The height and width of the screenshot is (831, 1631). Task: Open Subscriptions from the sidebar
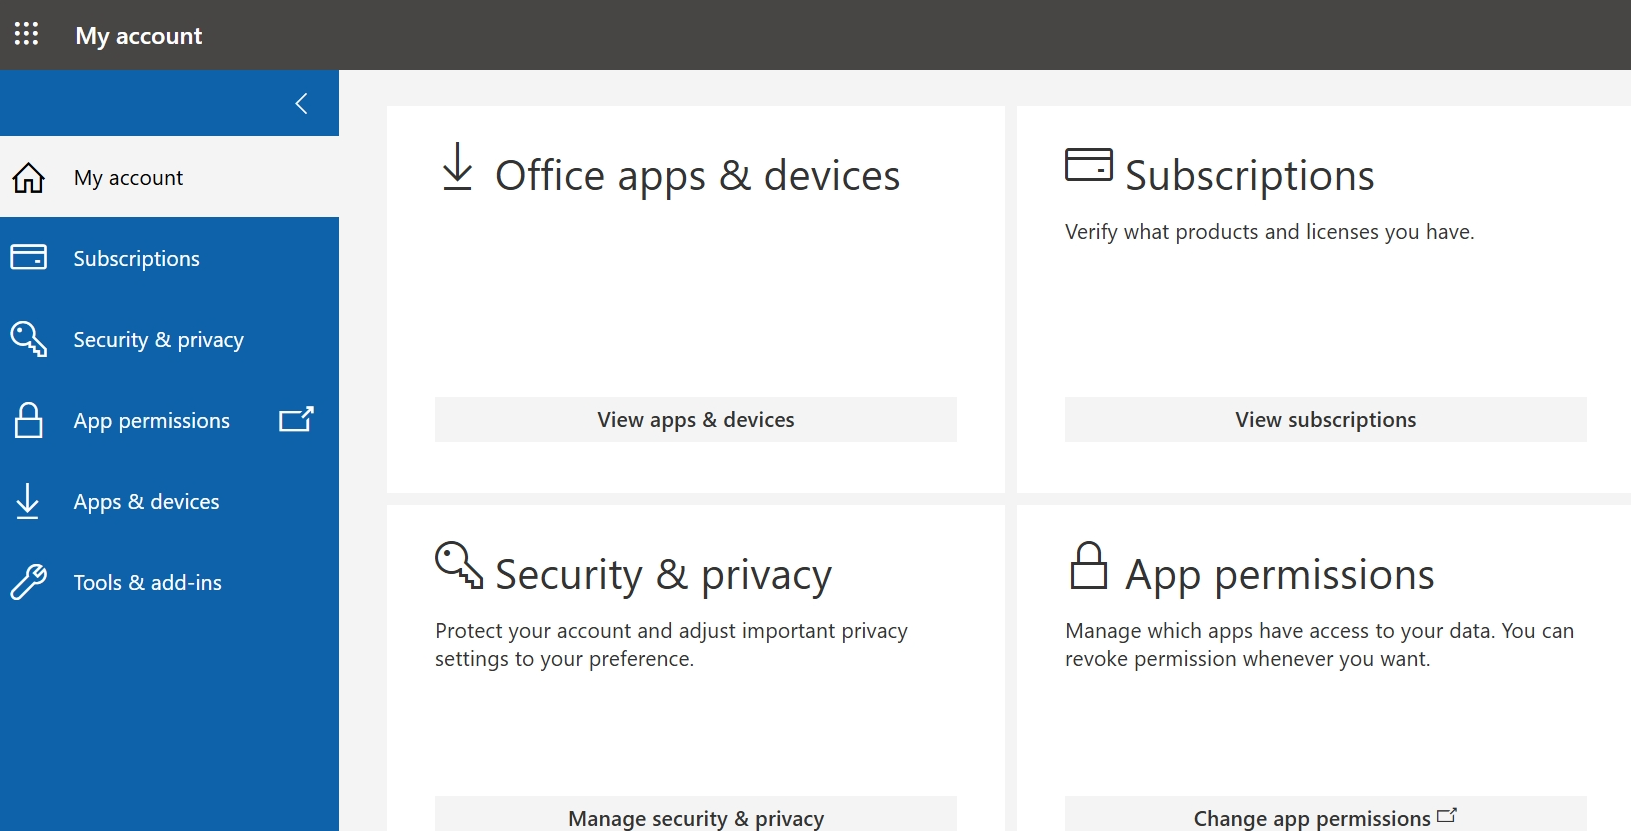[169, 258]
